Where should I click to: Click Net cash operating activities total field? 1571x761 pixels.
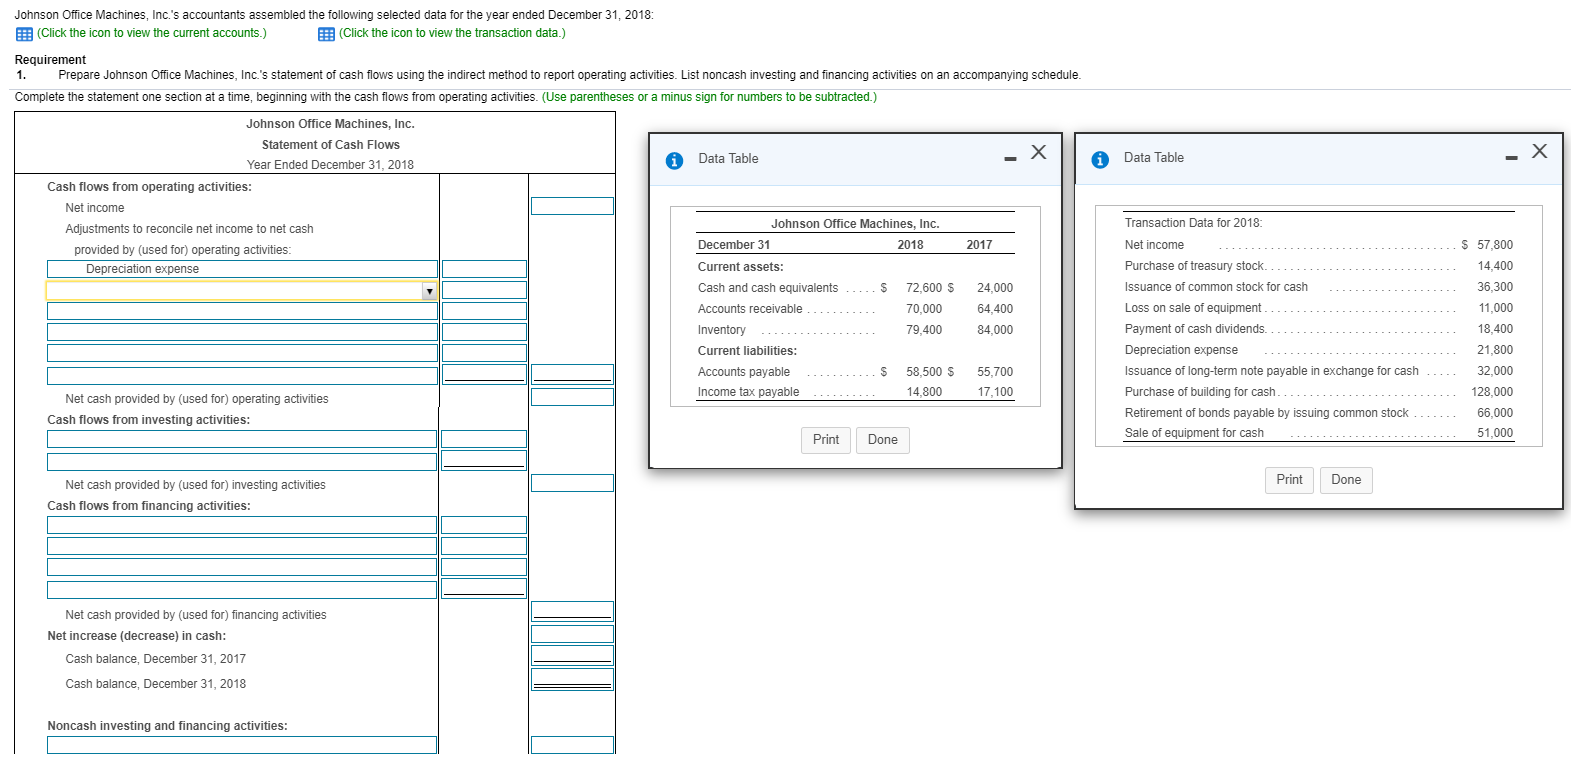(x=572, y=397)
